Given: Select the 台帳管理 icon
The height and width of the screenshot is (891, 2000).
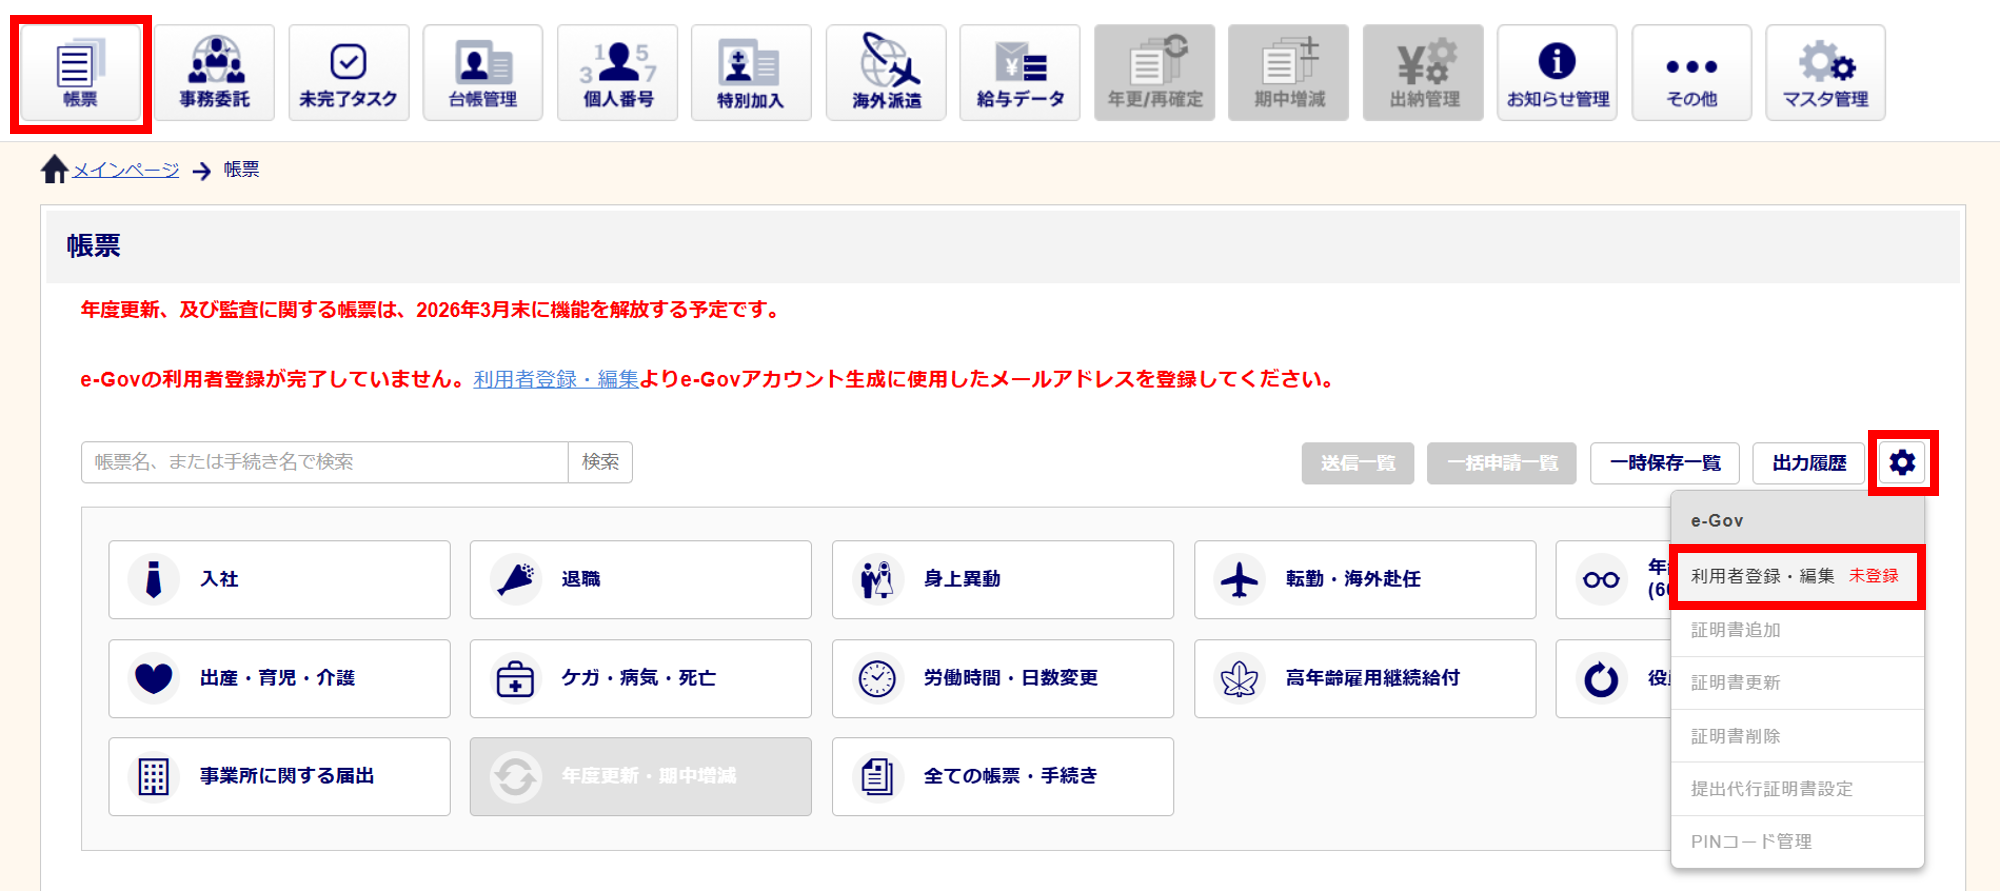Looking at the screenshot, I should [x=483, y=73].
